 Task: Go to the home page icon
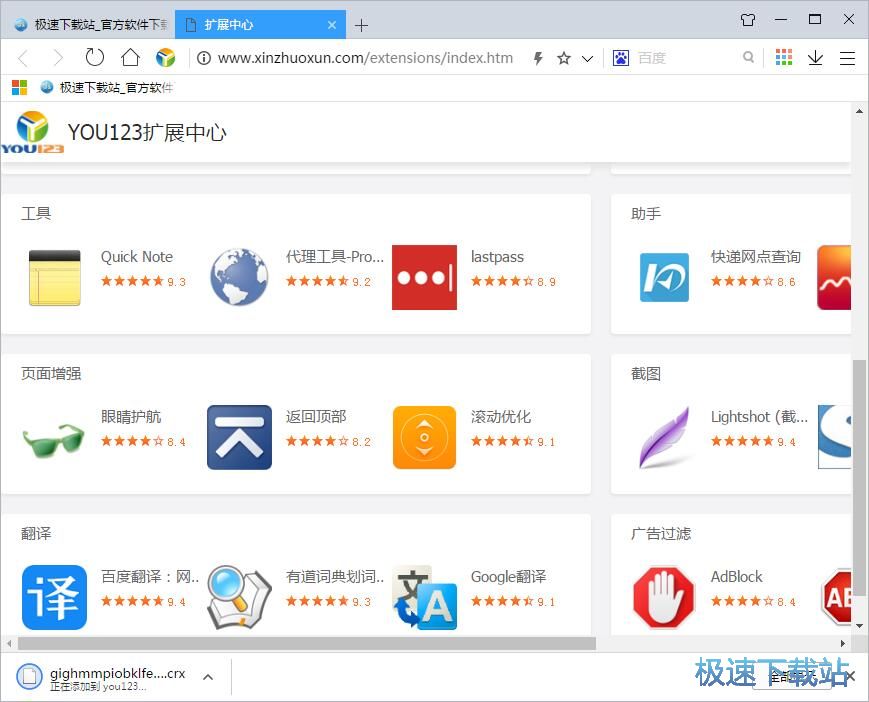(130, 57)
